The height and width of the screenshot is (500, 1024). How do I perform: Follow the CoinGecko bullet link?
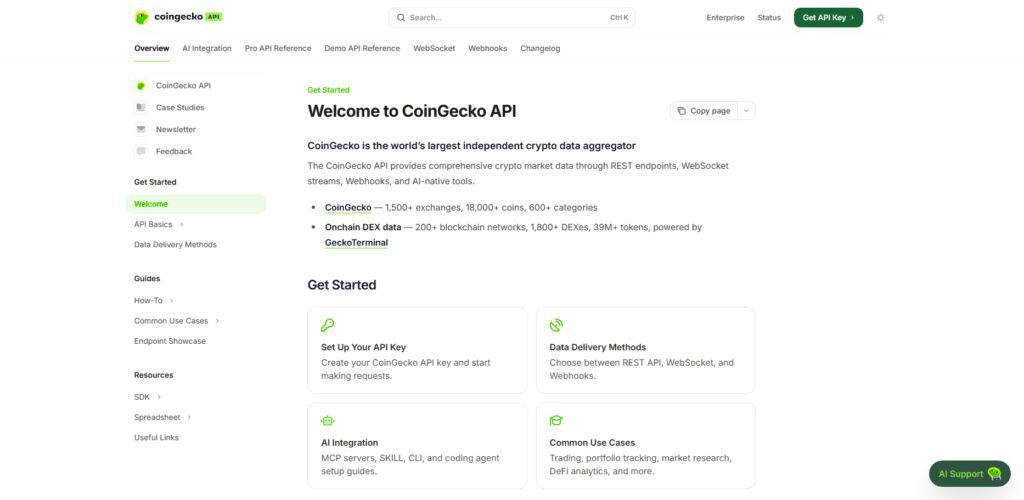[x=348, y=208]
